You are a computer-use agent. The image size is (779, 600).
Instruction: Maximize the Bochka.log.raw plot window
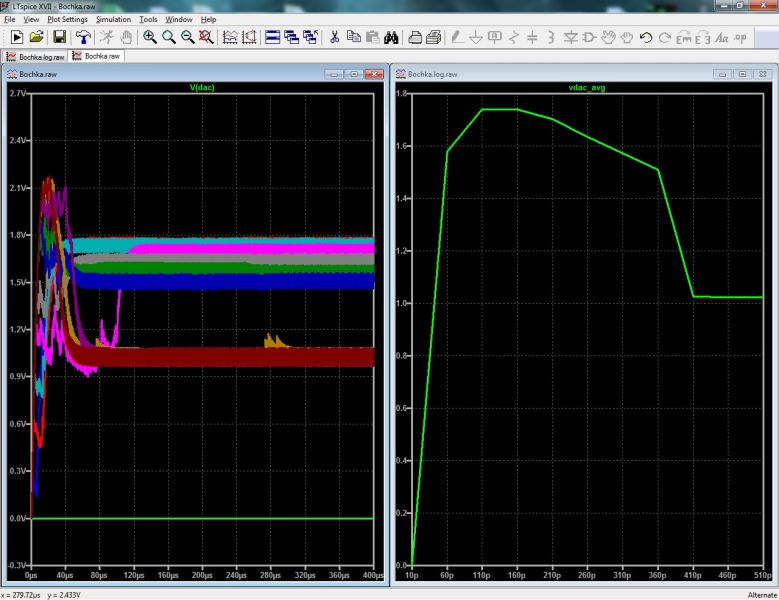742,75
